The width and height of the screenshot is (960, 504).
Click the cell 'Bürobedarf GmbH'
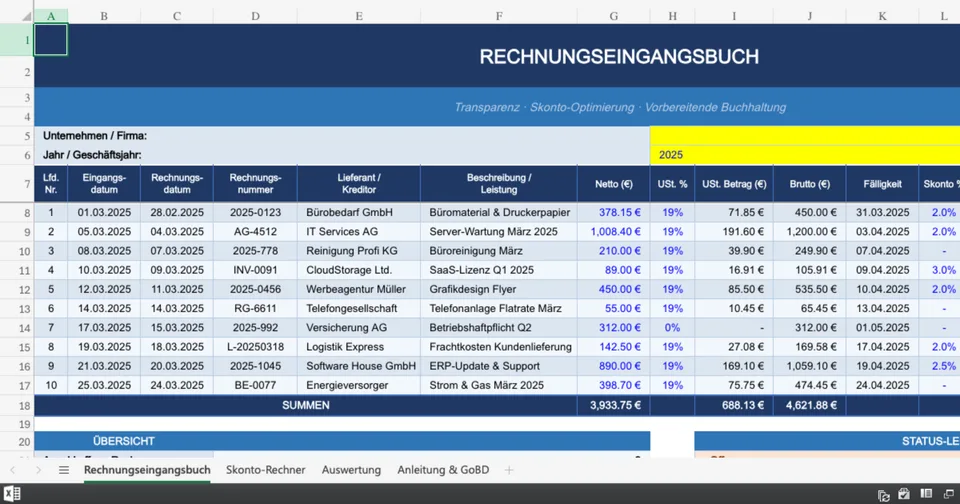[x=359, y=213]
